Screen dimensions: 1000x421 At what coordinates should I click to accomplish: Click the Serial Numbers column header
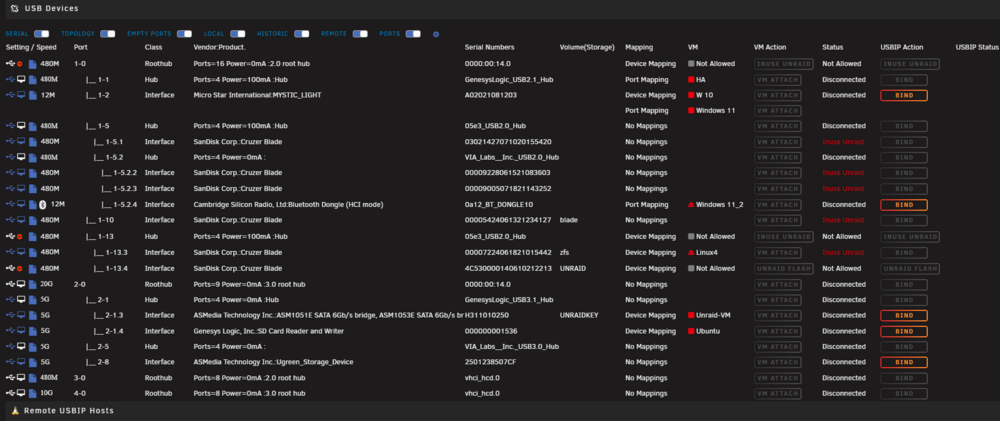coord(489,47)
